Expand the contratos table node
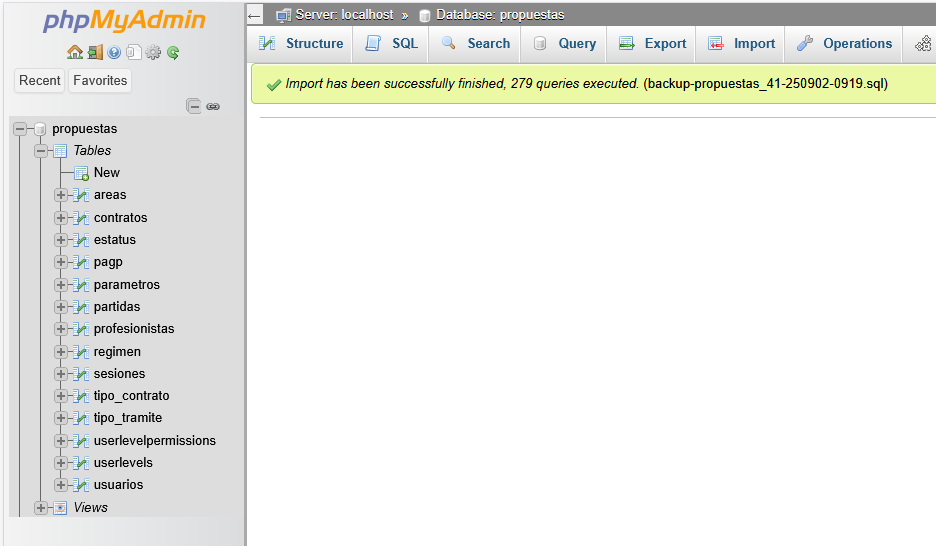The width and height of the screenshot is (936, 546). [x=61, y=218]
